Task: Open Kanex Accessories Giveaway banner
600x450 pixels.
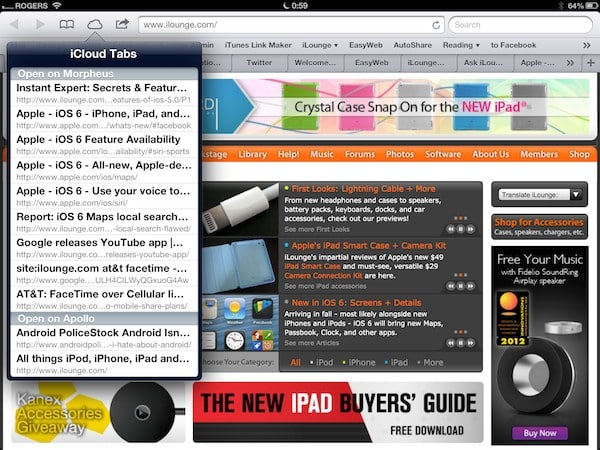Action: (x=98, y=412)
